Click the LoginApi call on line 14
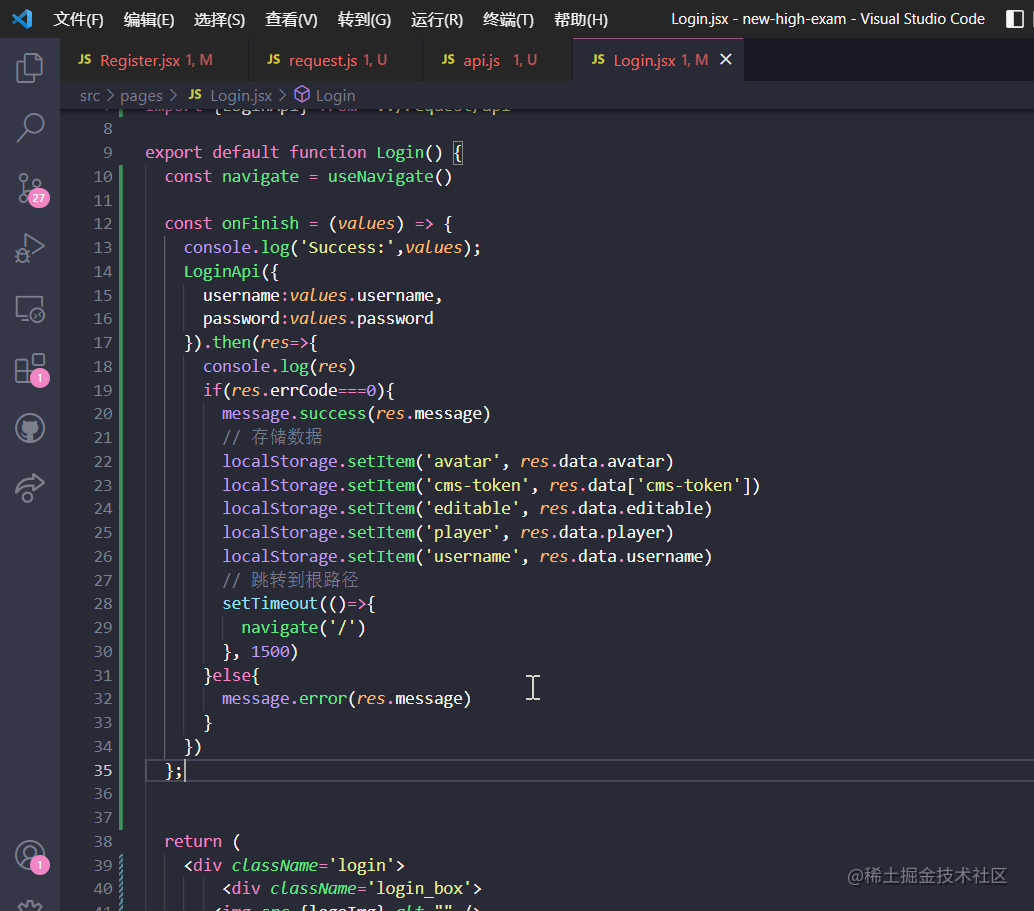The height and width of the screenshot is (911, 1034). coord(222,272)
